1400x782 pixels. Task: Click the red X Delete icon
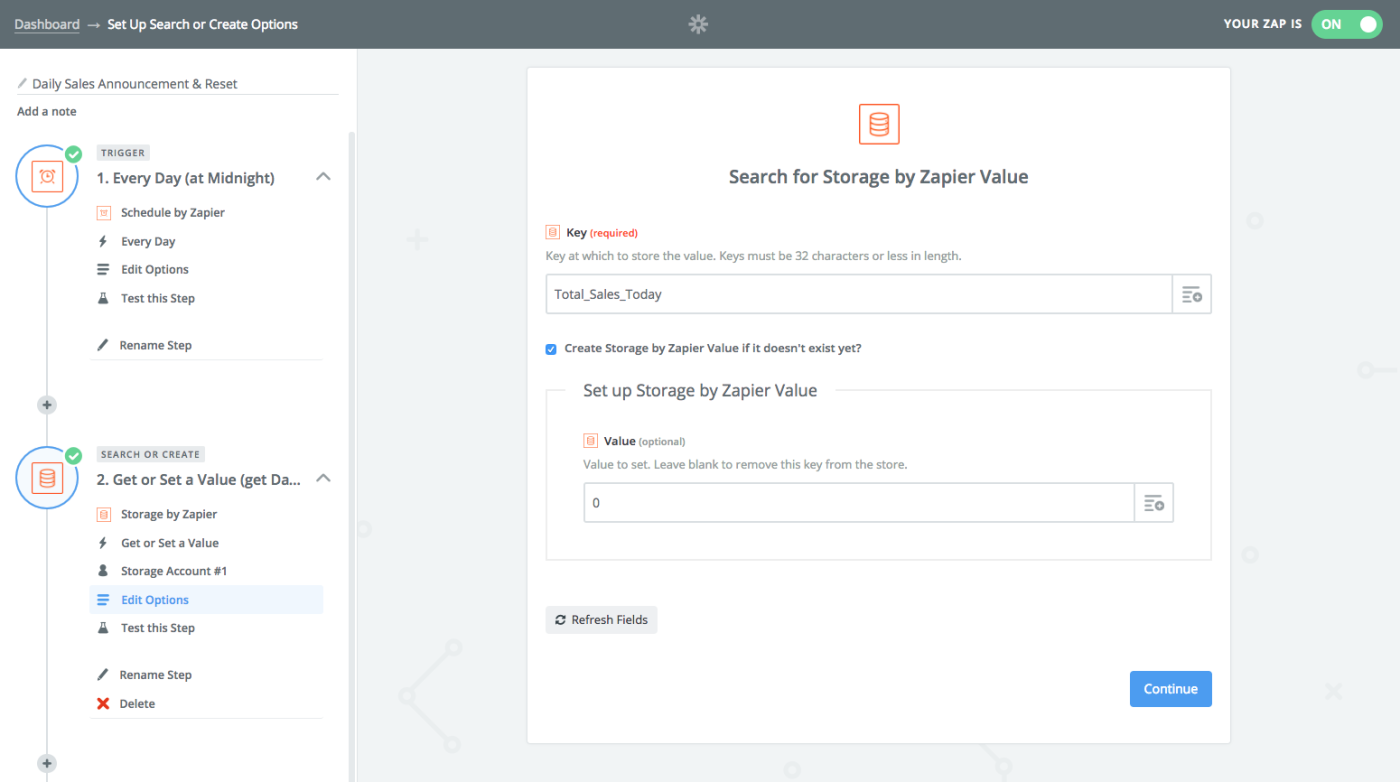[x=103, y=704]
